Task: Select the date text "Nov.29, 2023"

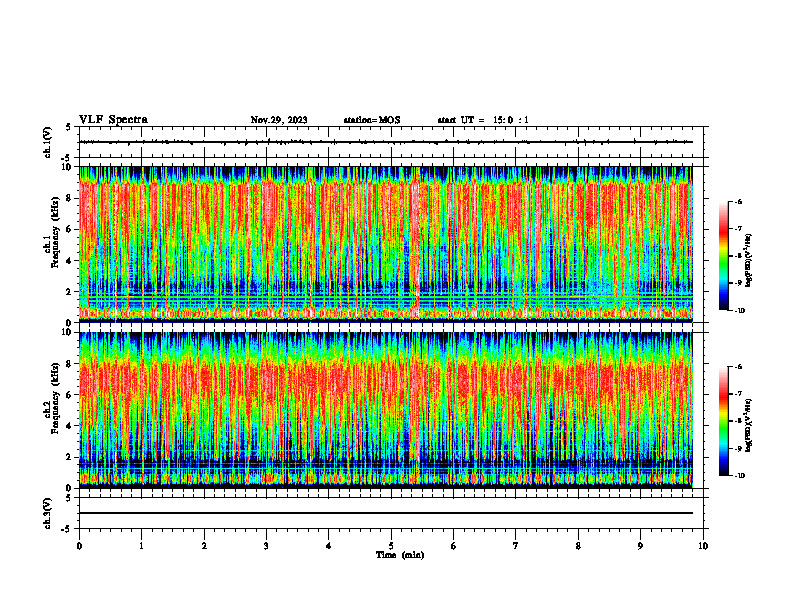Action: pyautogui.click(x=279, y=120)
